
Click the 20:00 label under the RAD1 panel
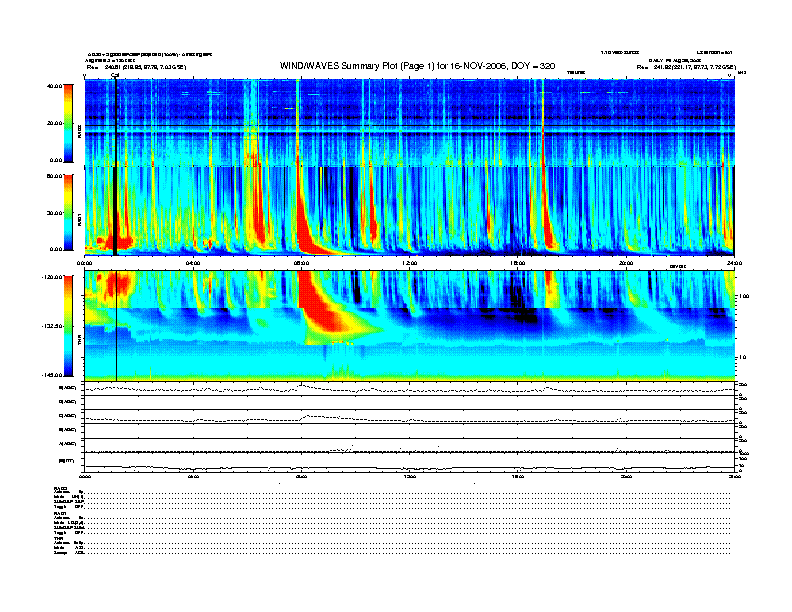coord(626,263)
